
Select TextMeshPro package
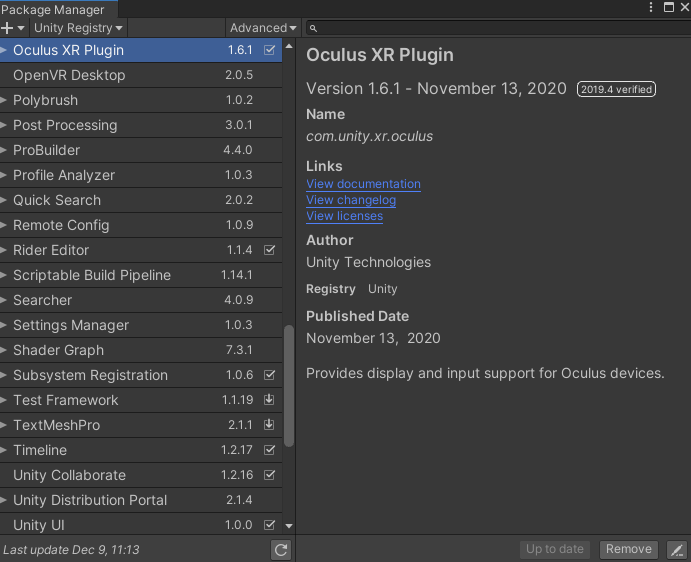point(141,425)
